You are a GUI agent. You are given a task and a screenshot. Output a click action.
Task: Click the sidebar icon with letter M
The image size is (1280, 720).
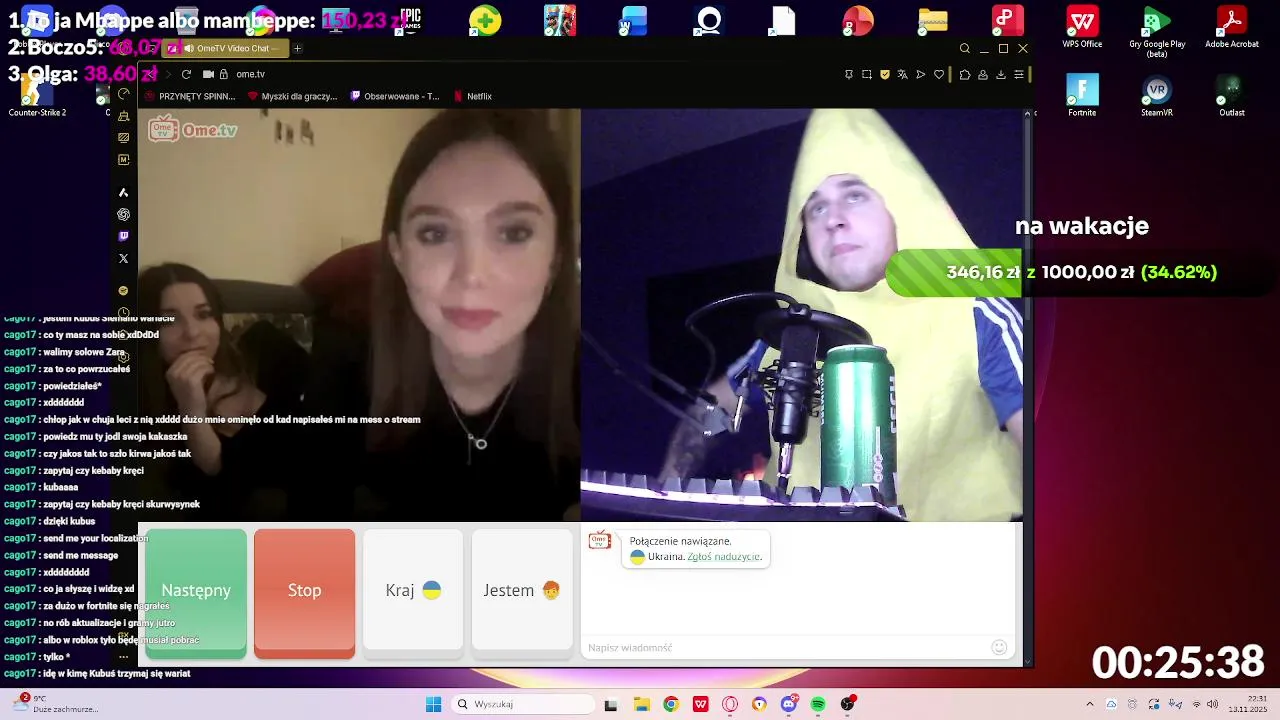tap(124, 160)
